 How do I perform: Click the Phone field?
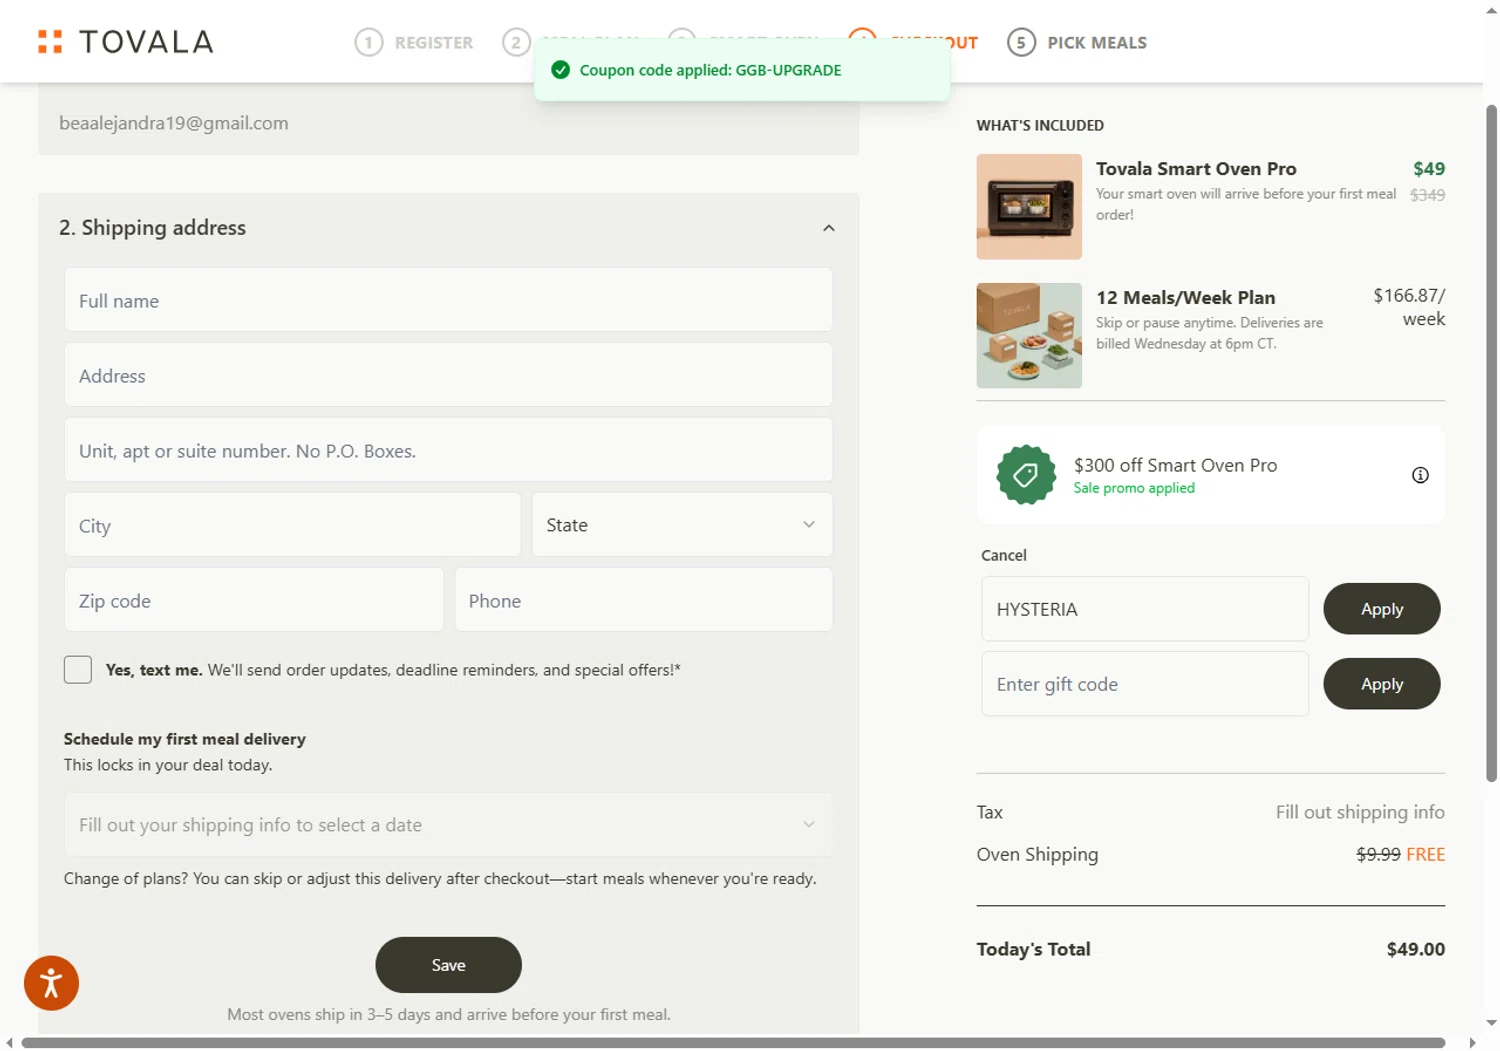[x=644, y=600]
